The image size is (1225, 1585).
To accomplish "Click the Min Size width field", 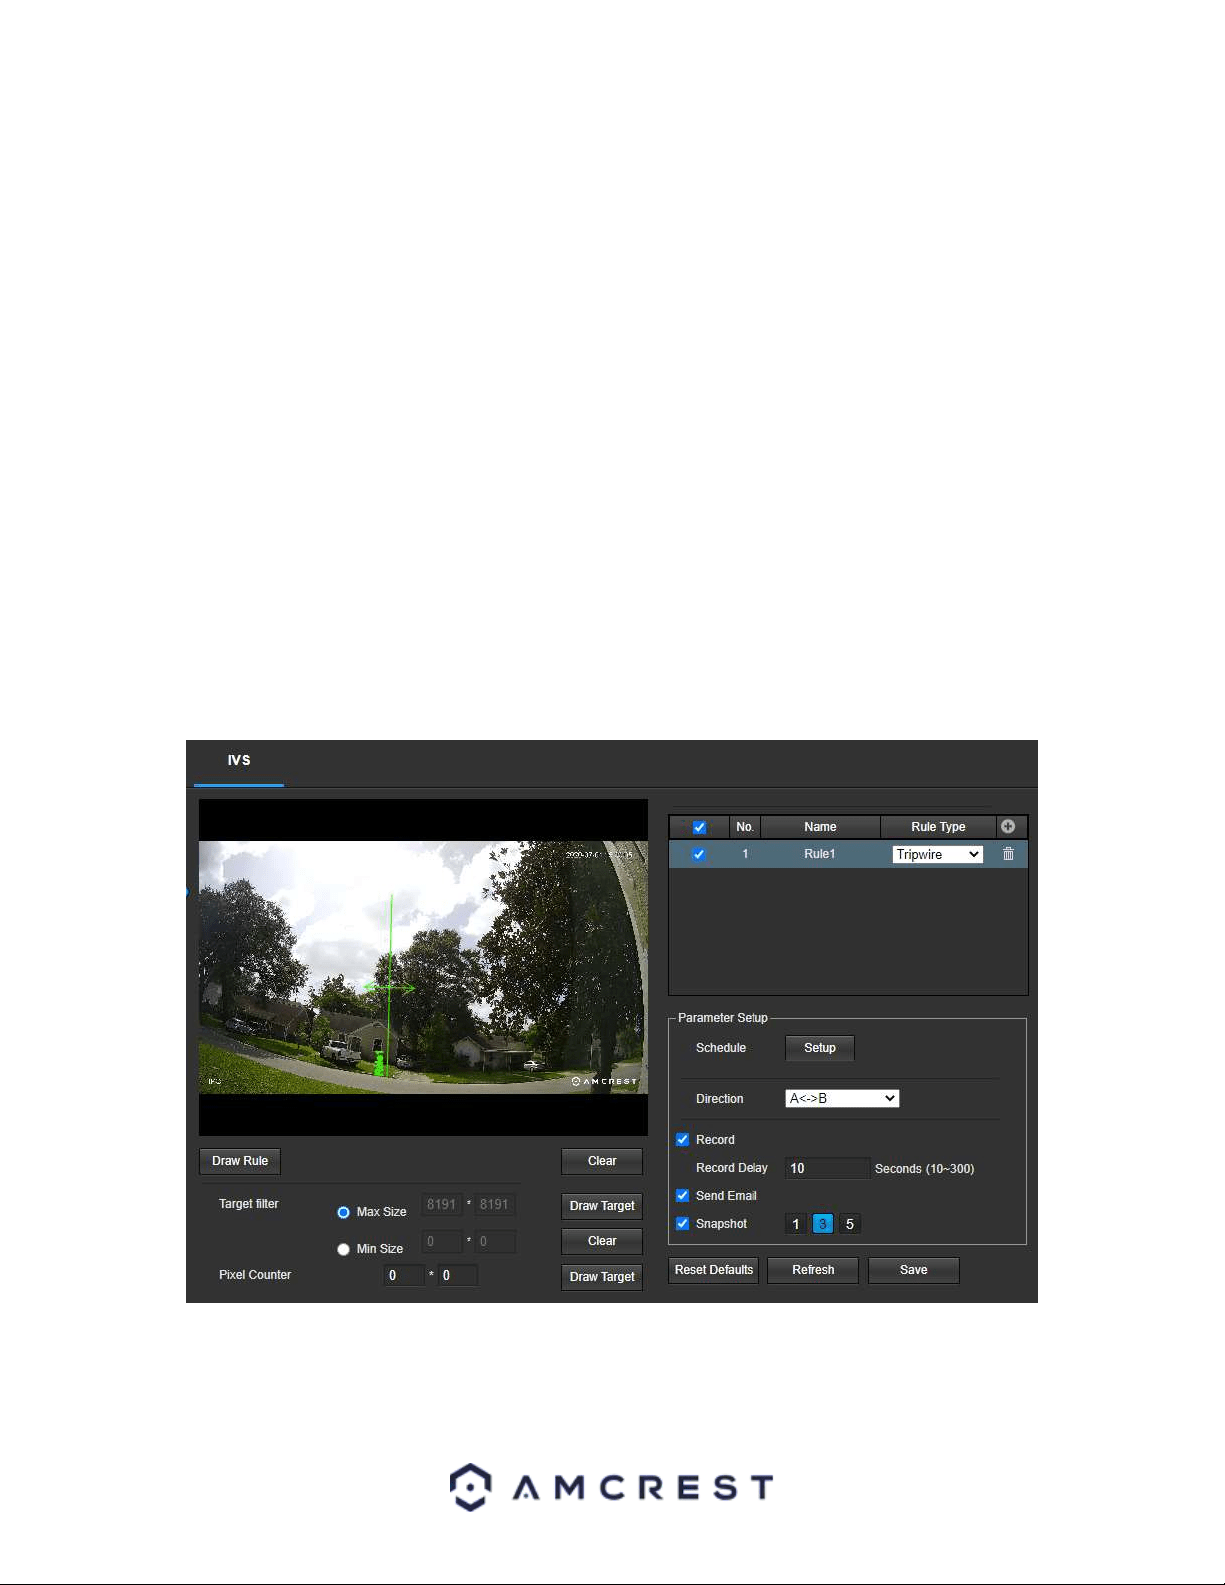I will tap(442, 1242).
